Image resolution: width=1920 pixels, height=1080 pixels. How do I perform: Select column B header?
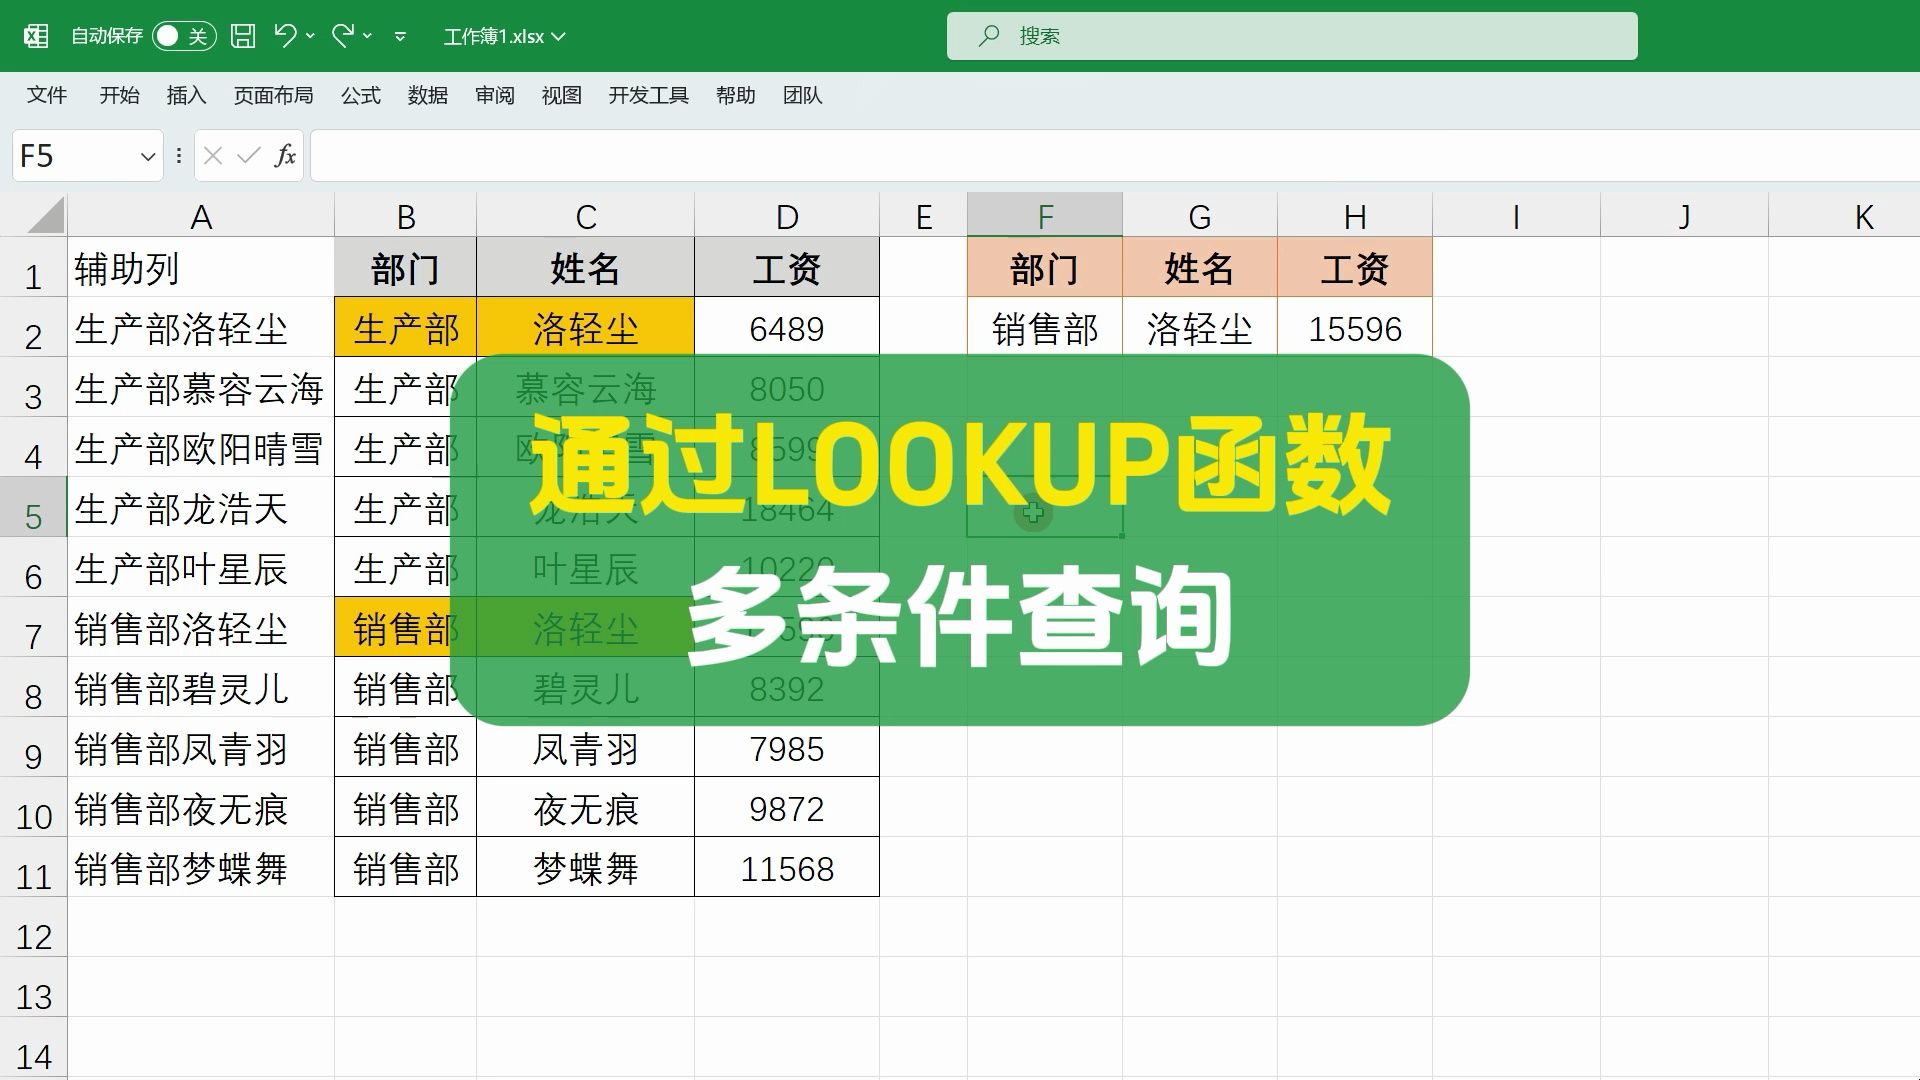click(405, 216)
